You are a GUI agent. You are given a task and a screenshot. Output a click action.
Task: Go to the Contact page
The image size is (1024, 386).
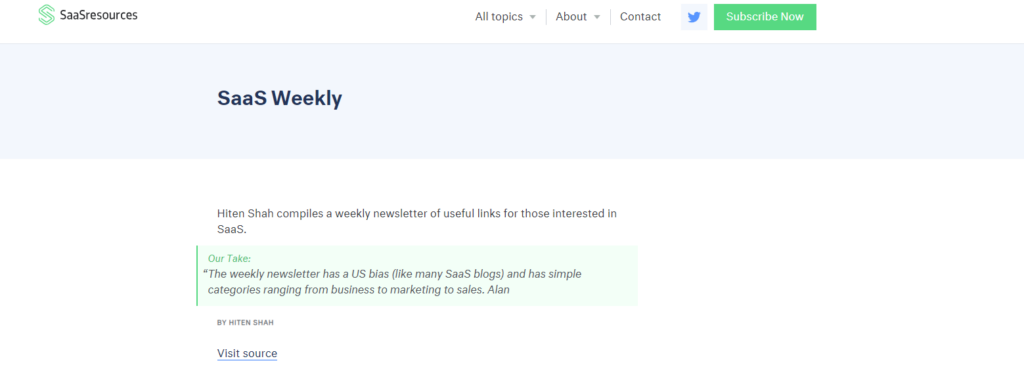click(640, 17)
